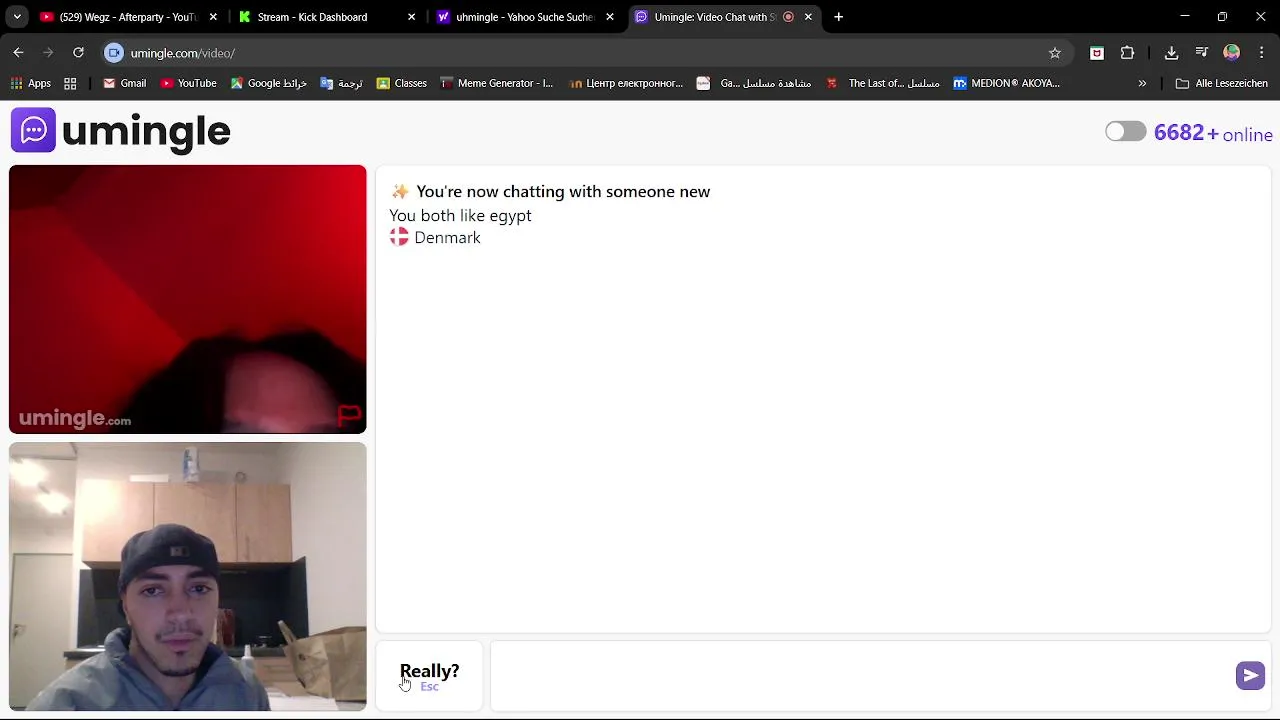Open The Last of... مسلسل bookmark
The width and height of the screenshot is (1280, 720).
pyautogui.click(x=883, y=83)
